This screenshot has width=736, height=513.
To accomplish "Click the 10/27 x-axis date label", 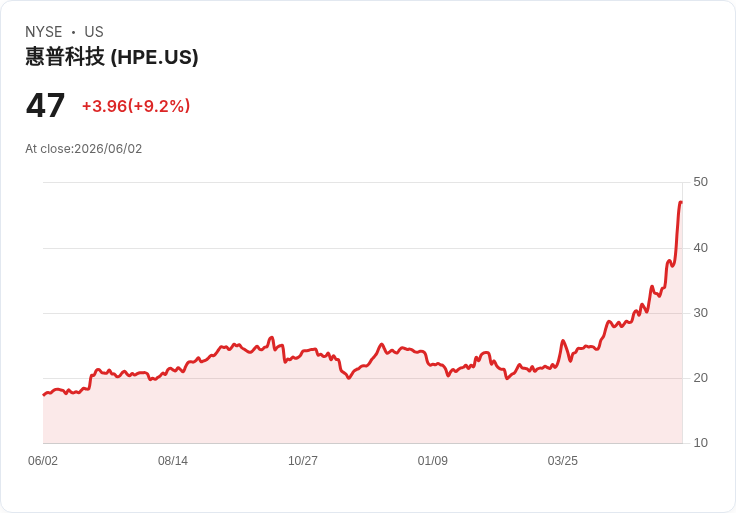I will click(303, 461).
